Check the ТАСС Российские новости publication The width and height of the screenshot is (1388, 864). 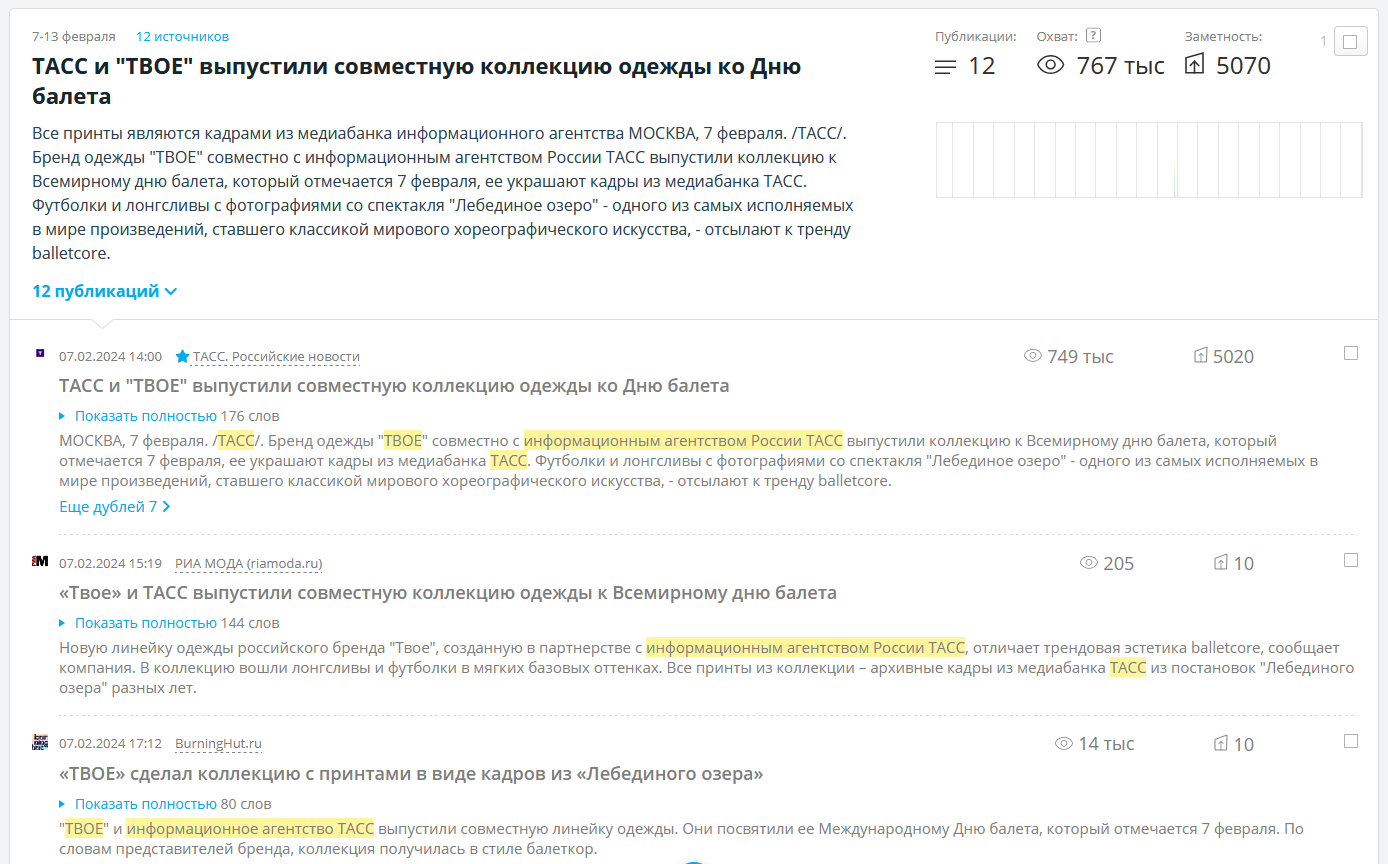click(1351, 353)
